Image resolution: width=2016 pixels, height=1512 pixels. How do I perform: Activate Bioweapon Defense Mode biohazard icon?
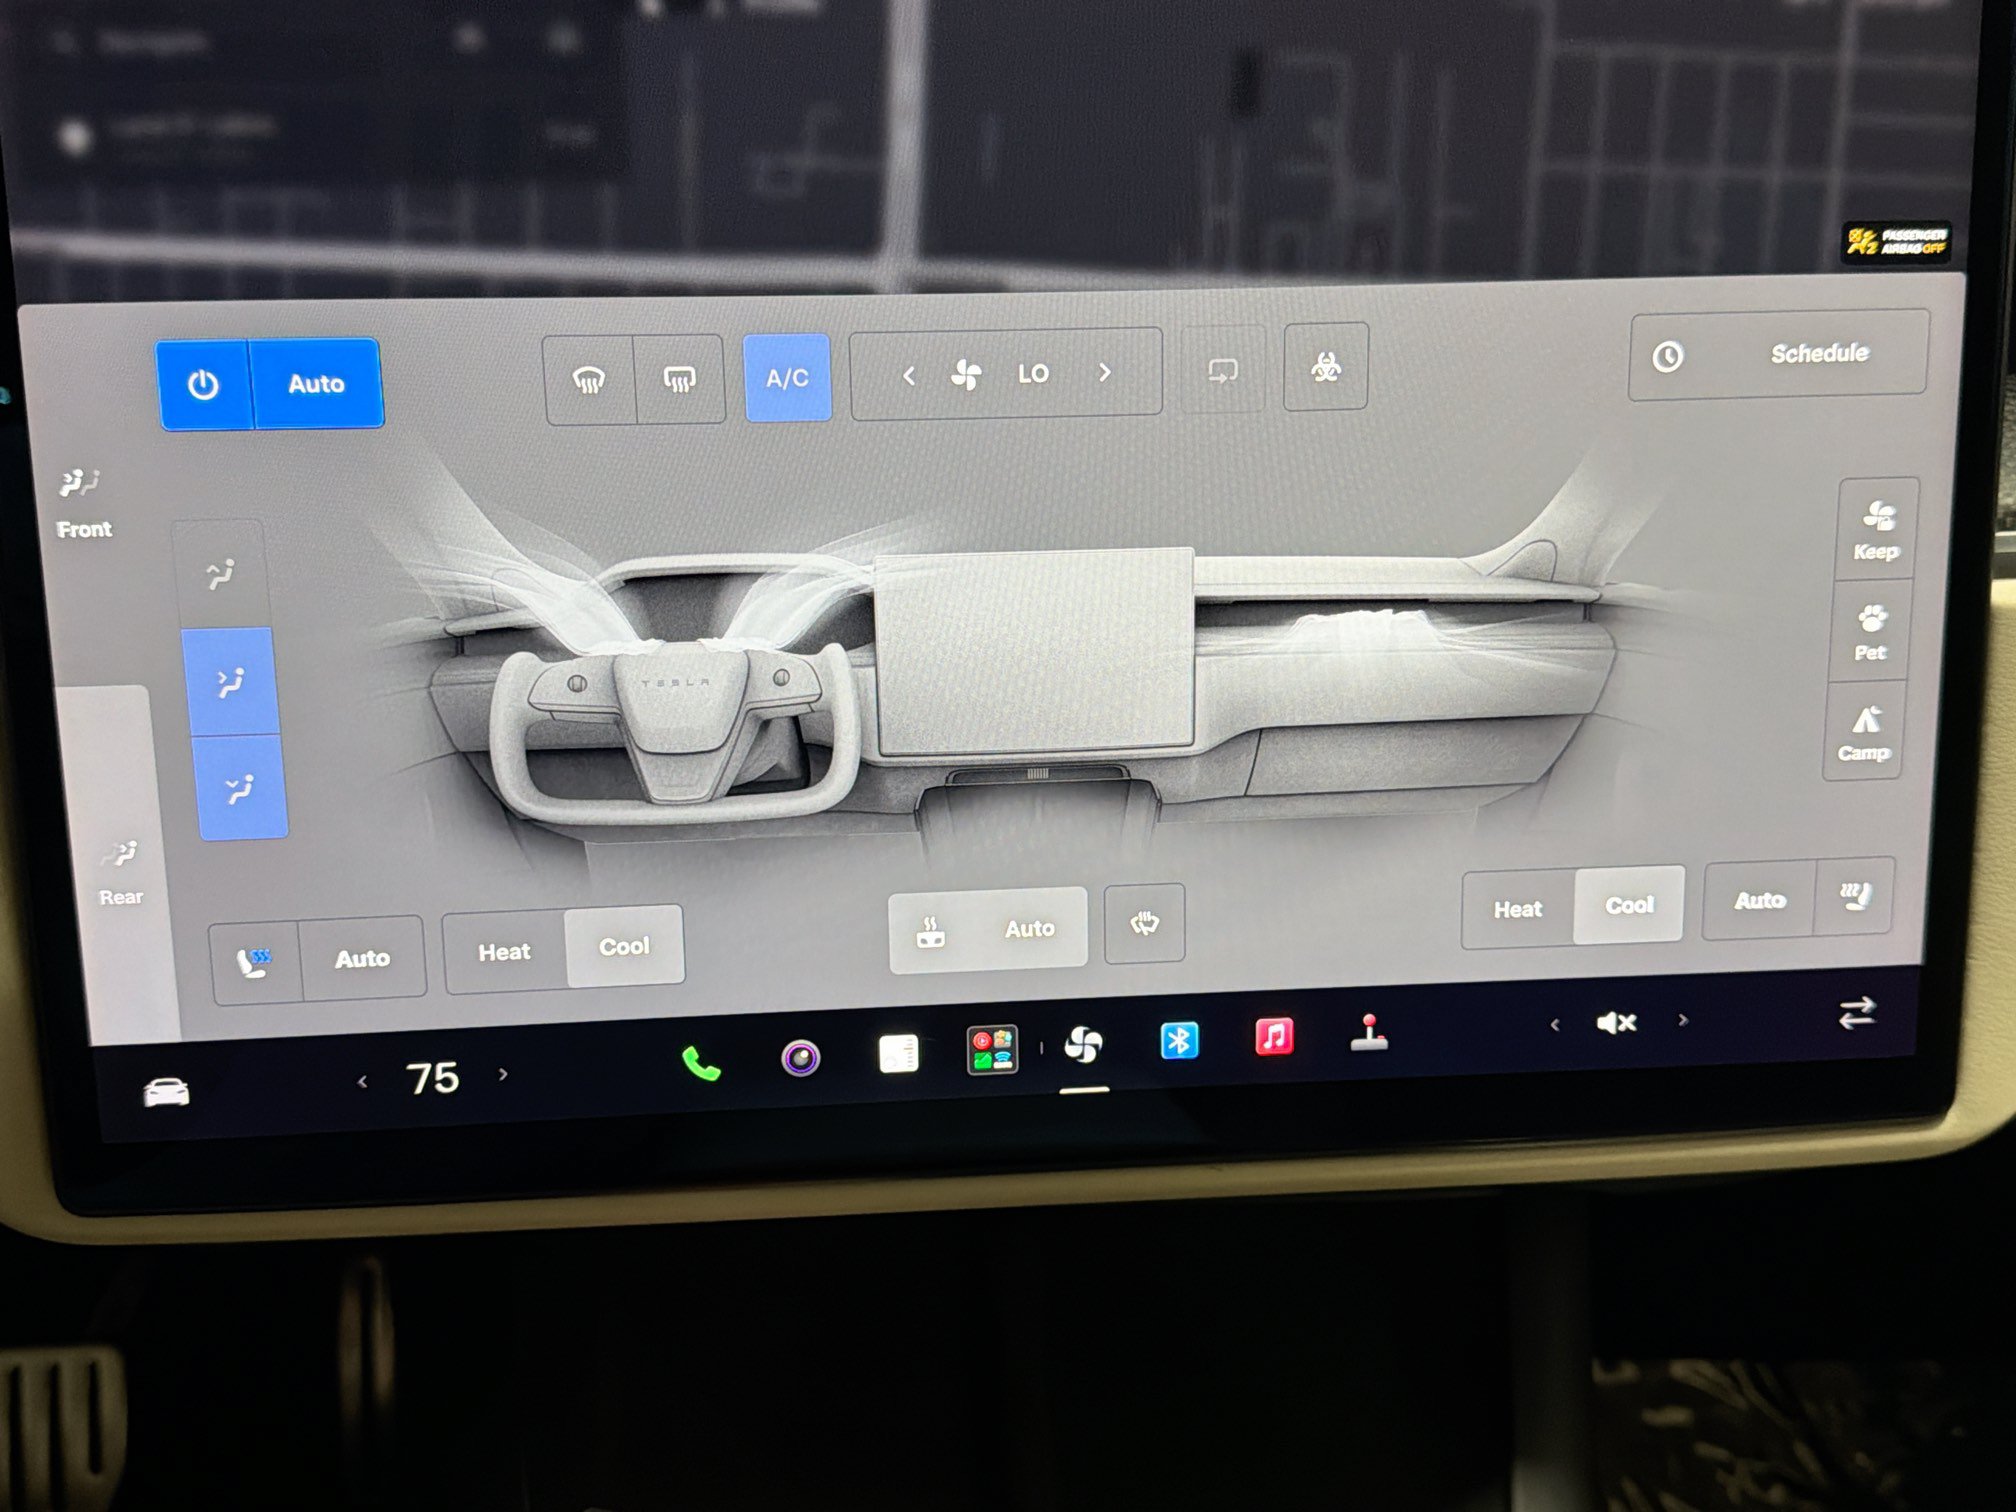1326,368
